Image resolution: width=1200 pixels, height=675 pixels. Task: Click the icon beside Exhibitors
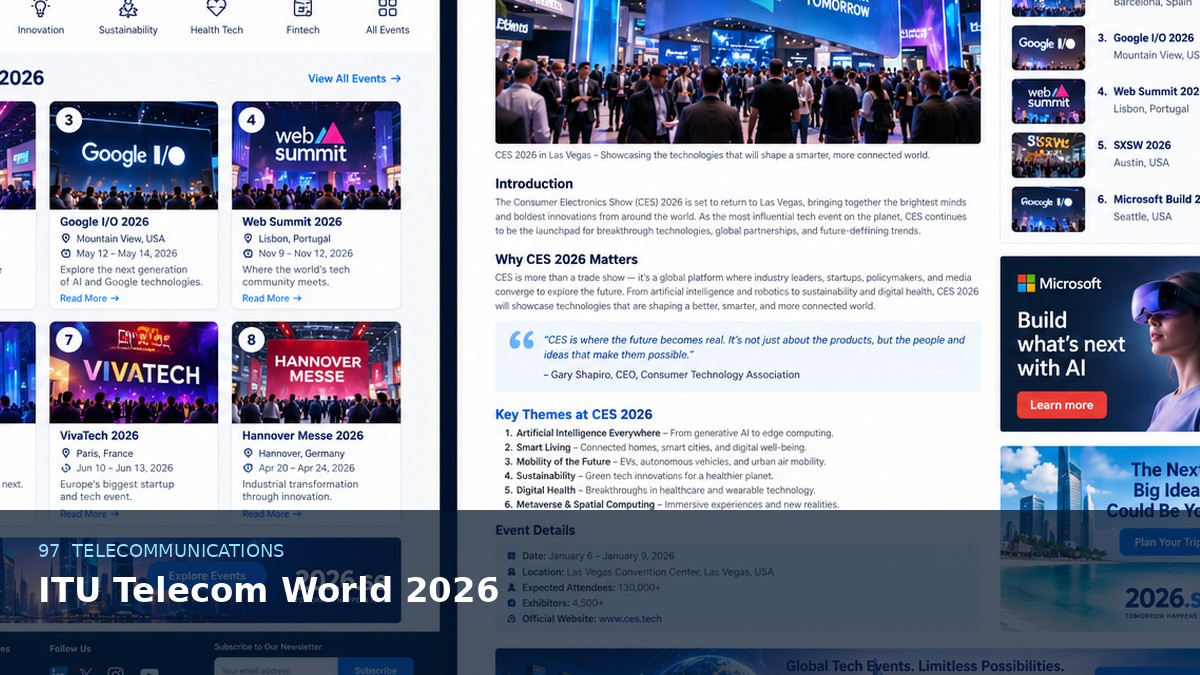pos(512,603)
